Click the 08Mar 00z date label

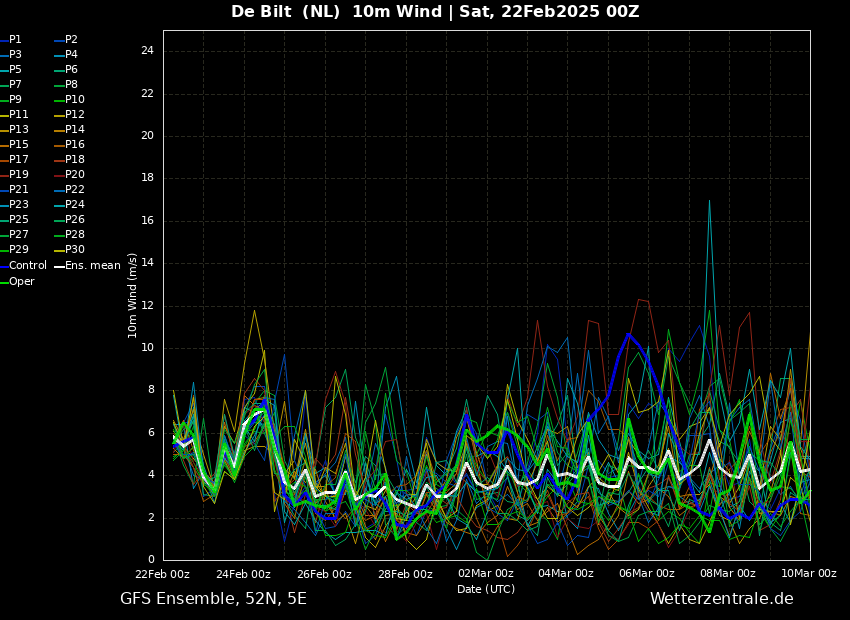pyautogui.click(x=728, y=574)
